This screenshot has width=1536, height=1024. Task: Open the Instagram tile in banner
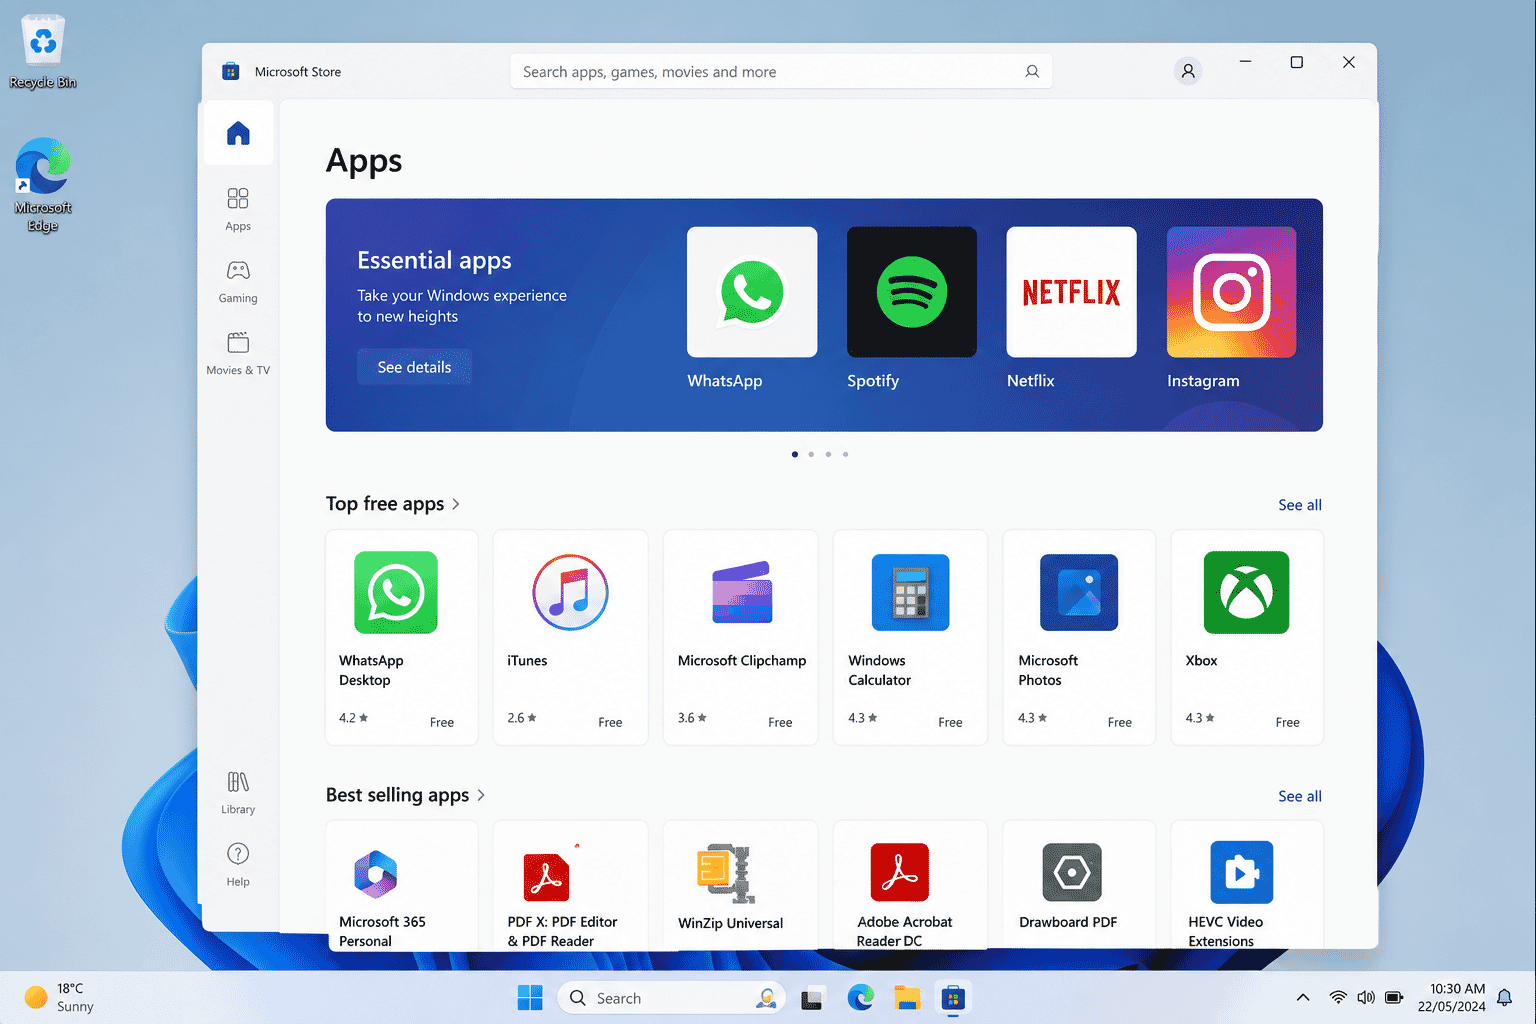(x=1231, y=292)
